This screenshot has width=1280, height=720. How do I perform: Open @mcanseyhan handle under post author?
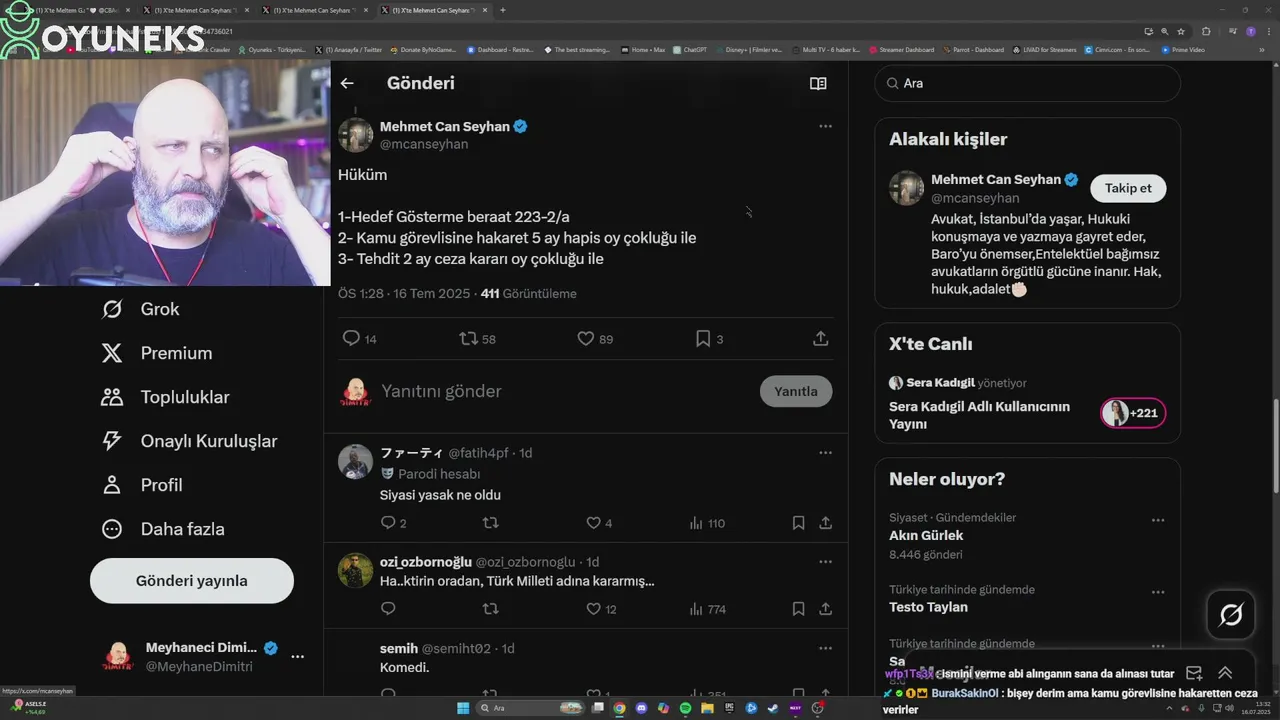pyautogui.click(x=424, y=144)
